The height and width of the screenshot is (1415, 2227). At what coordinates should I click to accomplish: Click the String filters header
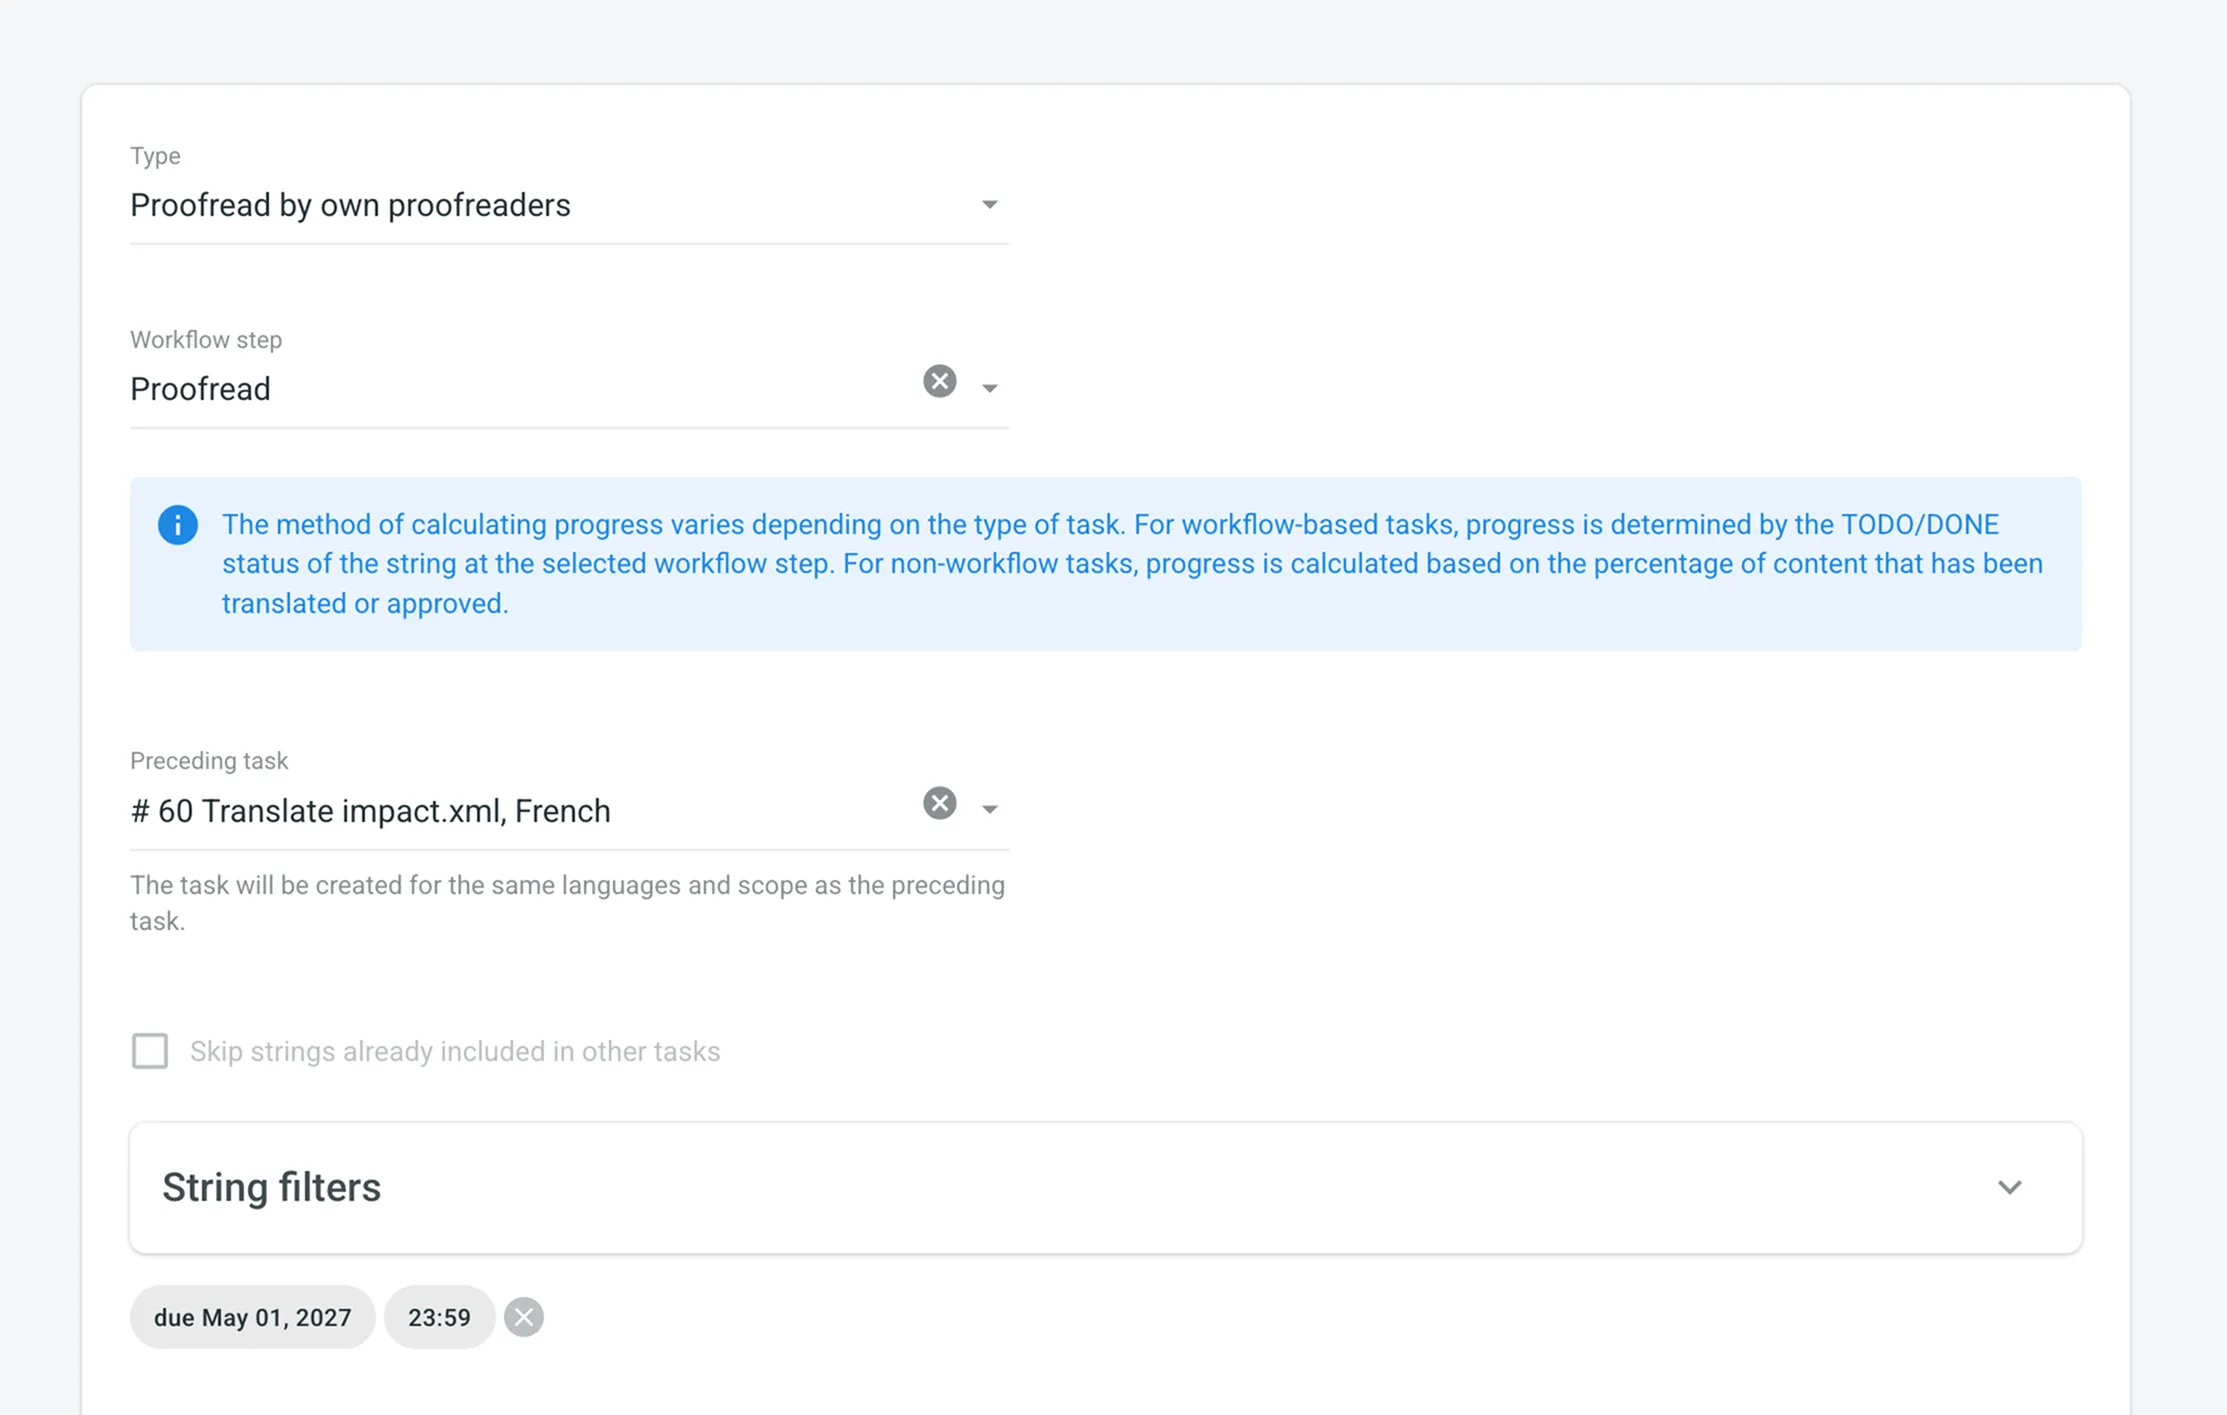(x=271, y=1188)
